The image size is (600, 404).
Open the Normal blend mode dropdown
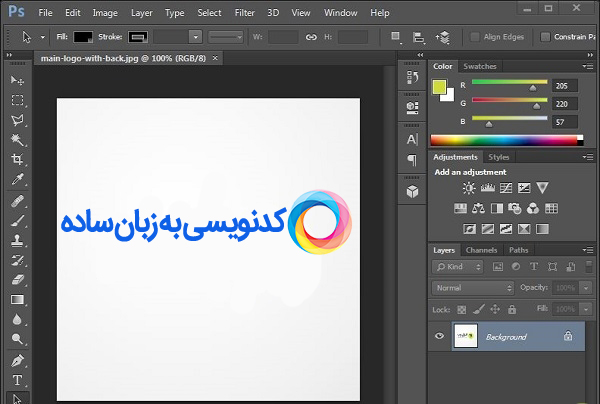473,288
